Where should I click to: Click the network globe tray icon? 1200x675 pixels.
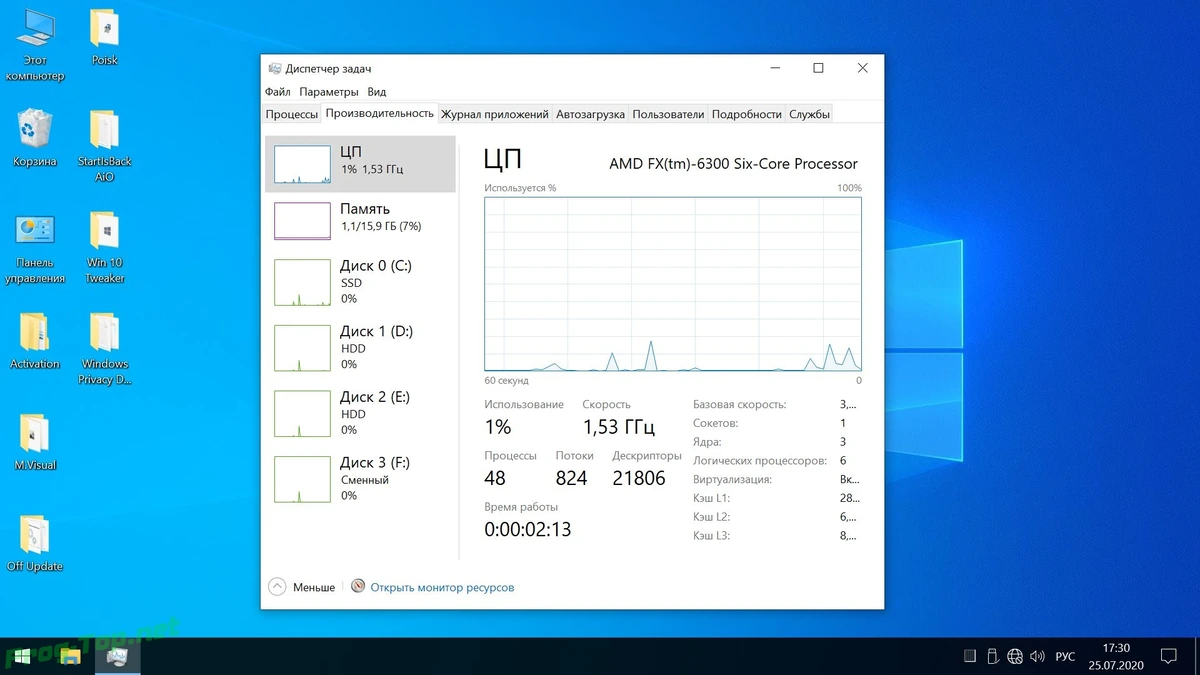(x=1015, y=657)
